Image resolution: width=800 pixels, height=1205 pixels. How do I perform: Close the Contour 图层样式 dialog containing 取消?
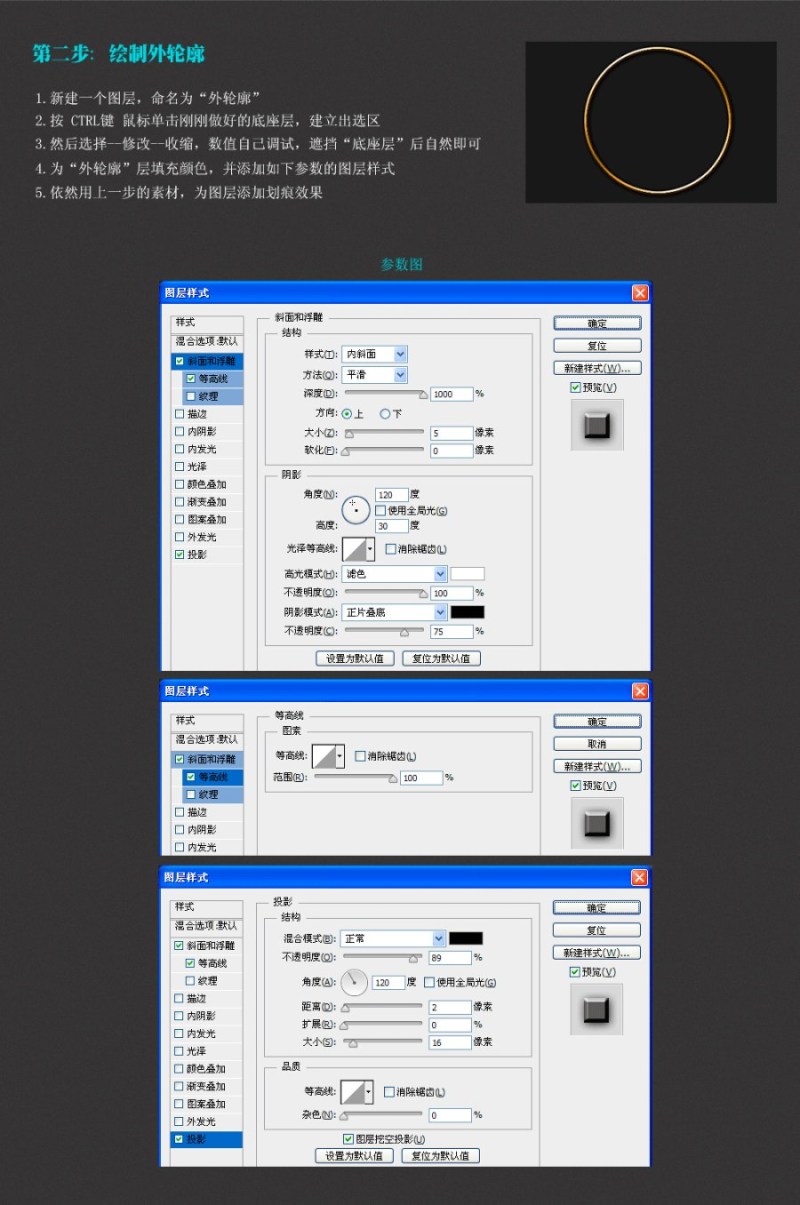click(x=640, y=691)
